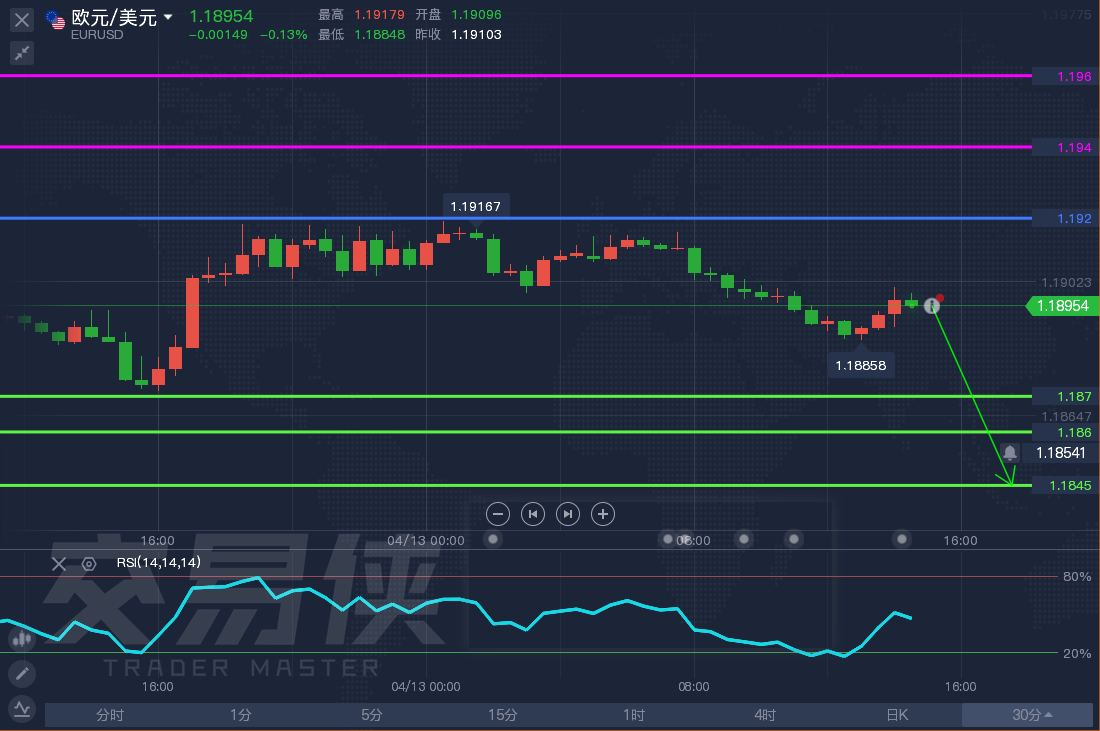Expand the 30分 timeframe dropdown
1100x731 pixels.
click(1027, 715)
